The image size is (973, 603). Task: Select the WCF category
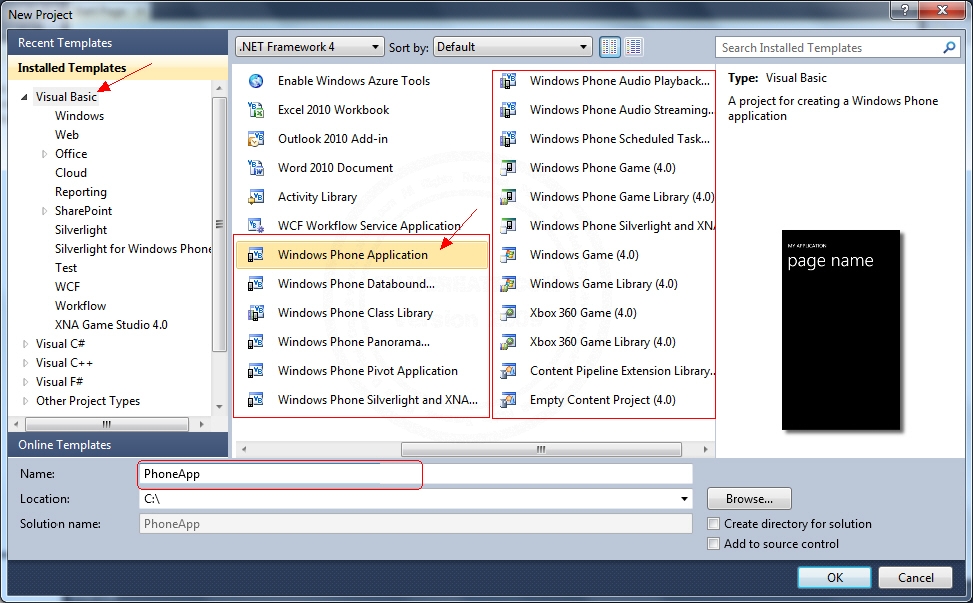coord(67,287)
